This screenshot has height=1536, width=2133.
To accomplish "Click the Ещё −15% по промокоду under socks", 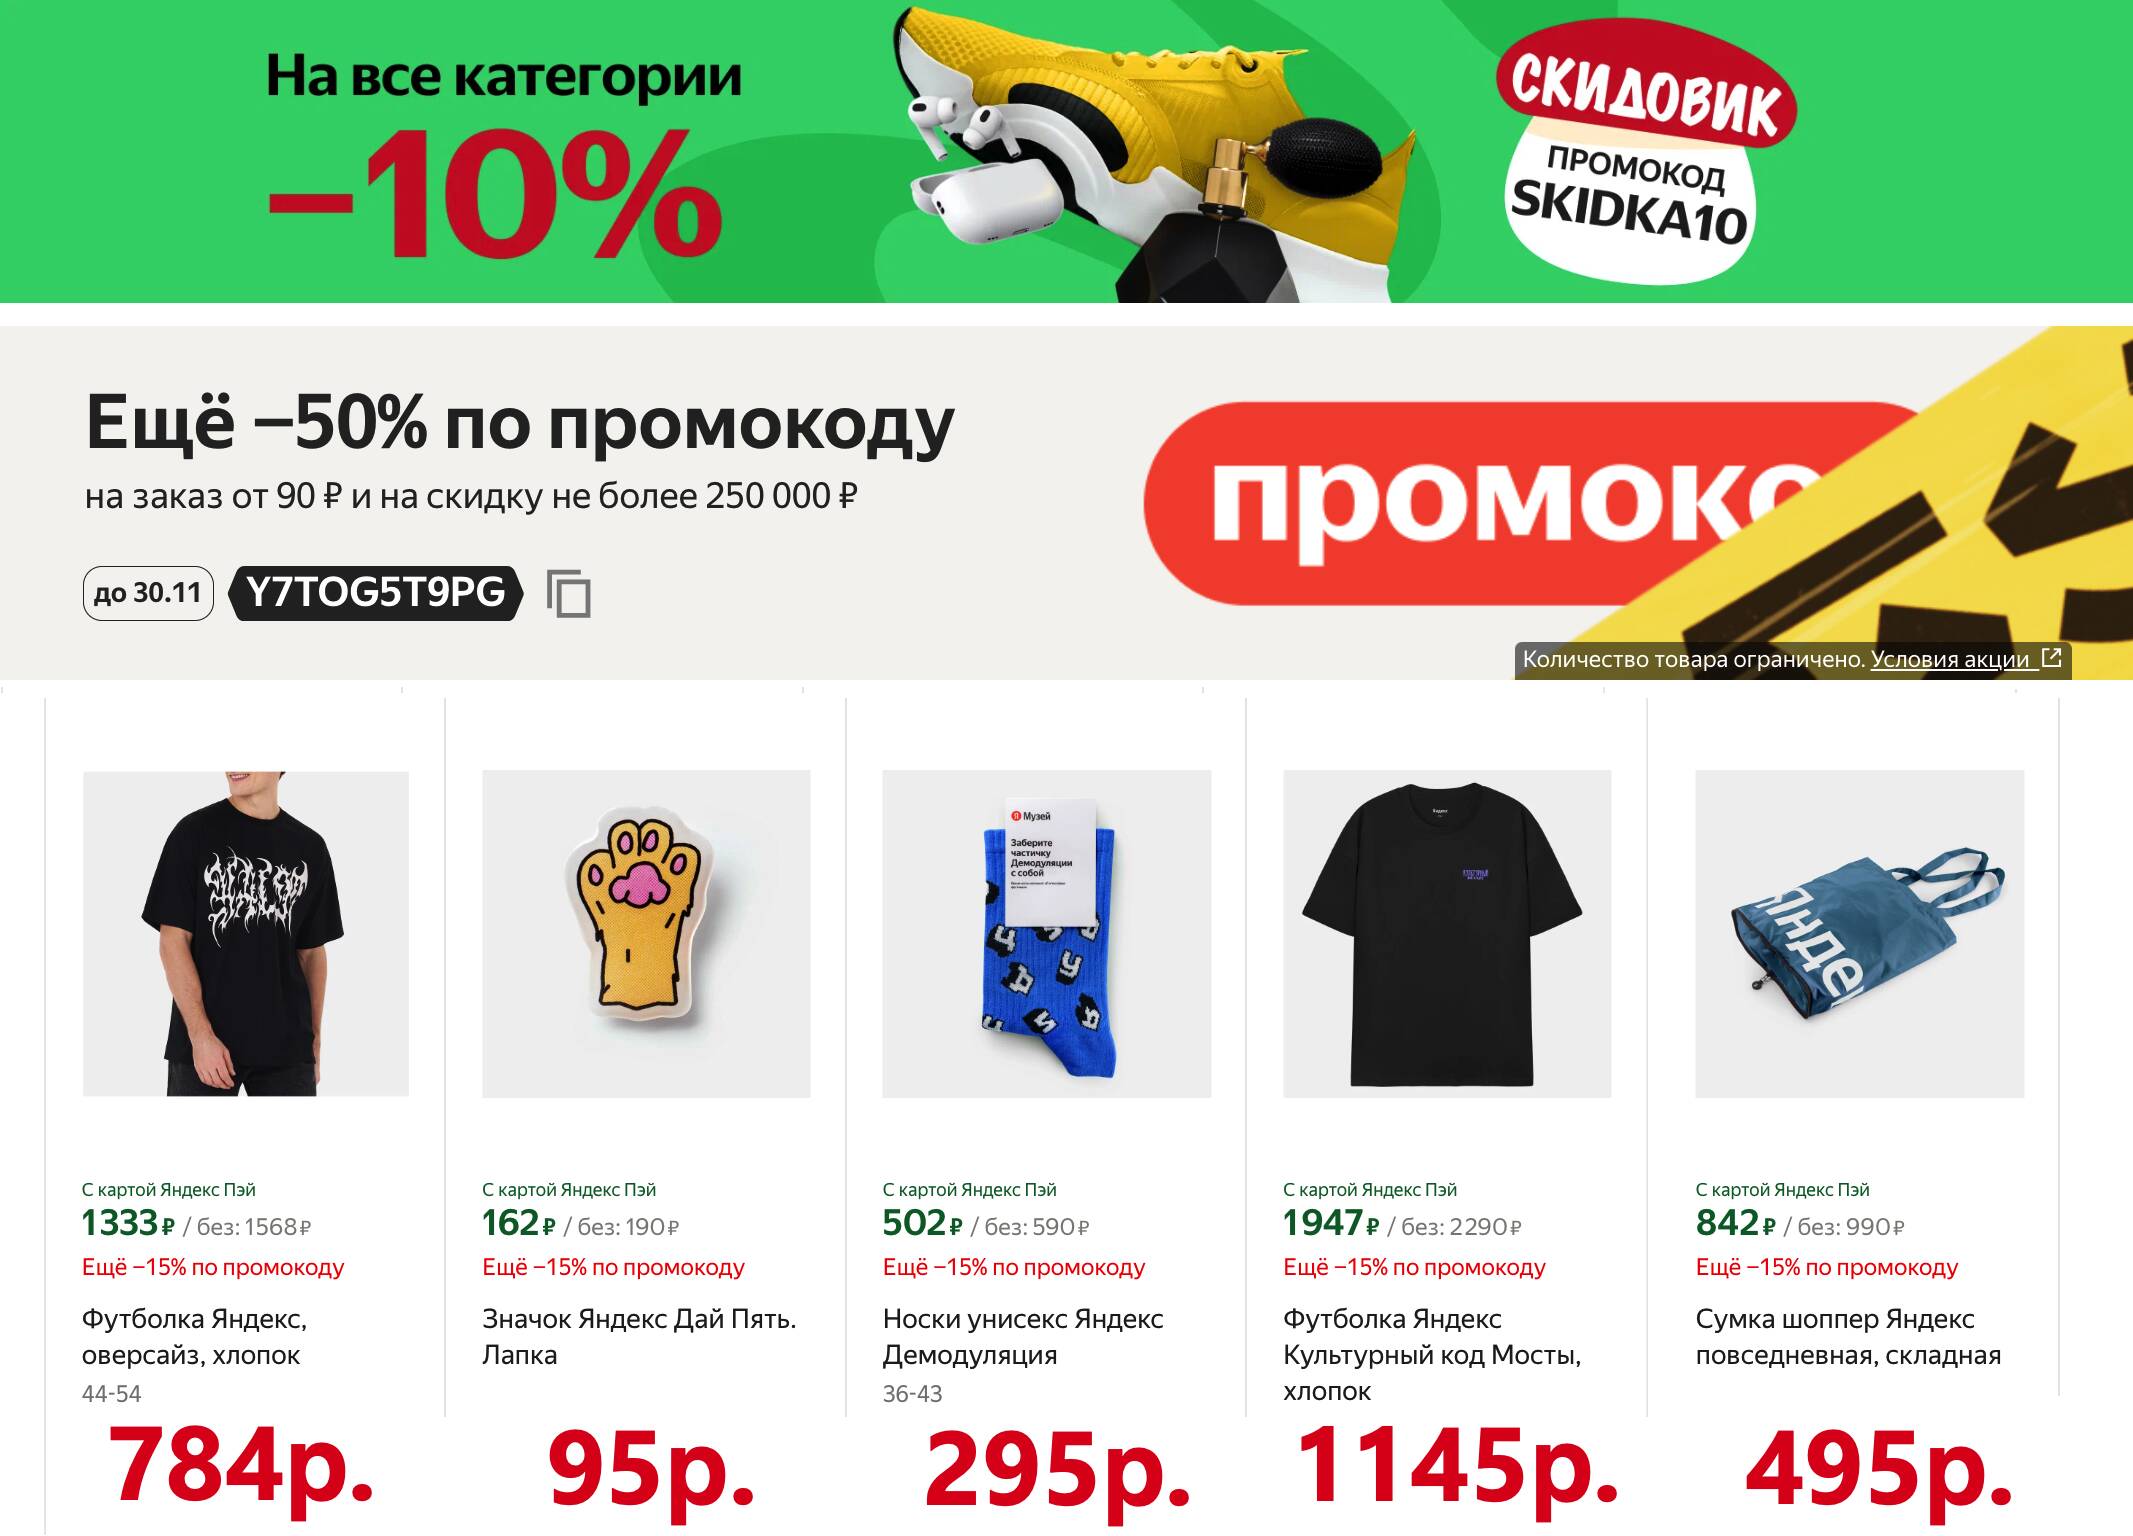I will tap(1014, 1267).
